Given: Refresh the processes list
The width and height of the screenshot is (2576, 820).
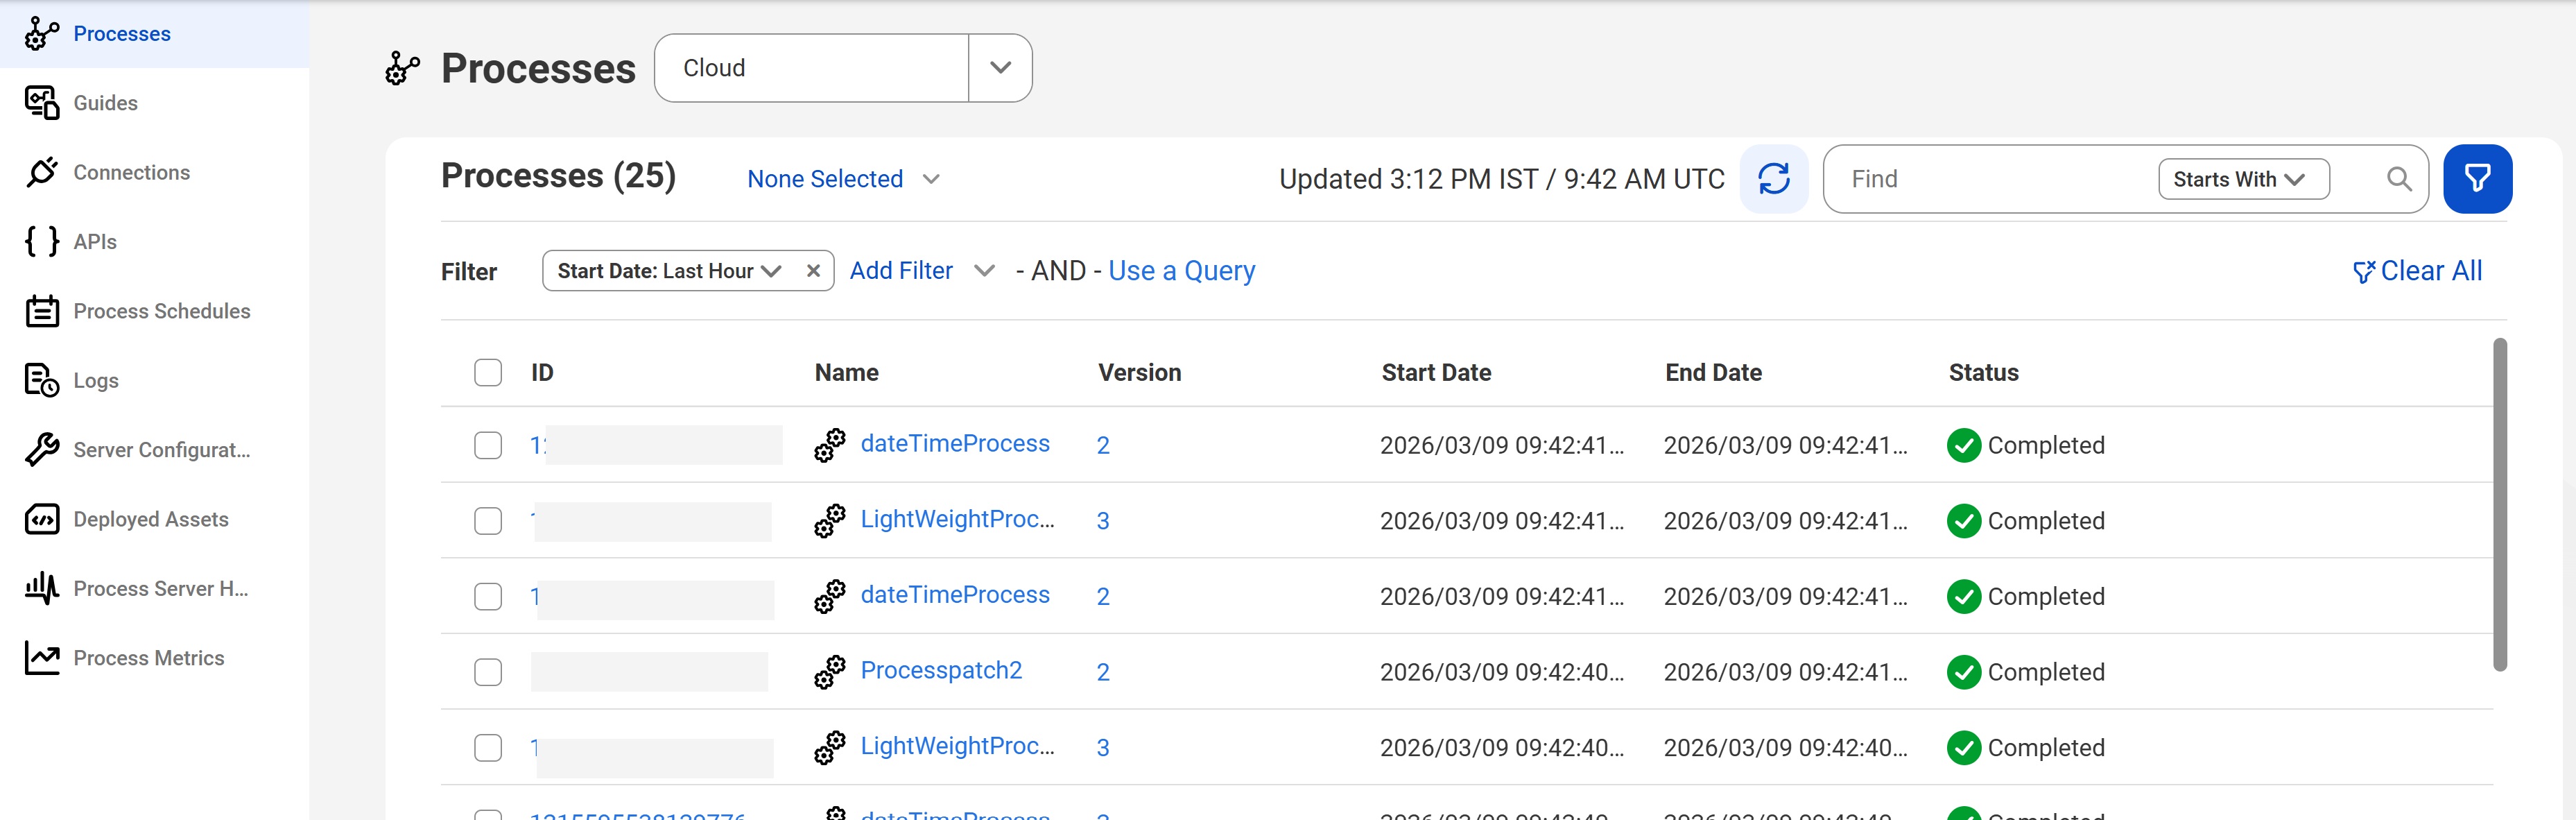Looking at the screenshot, I should tap(1774, 179).
